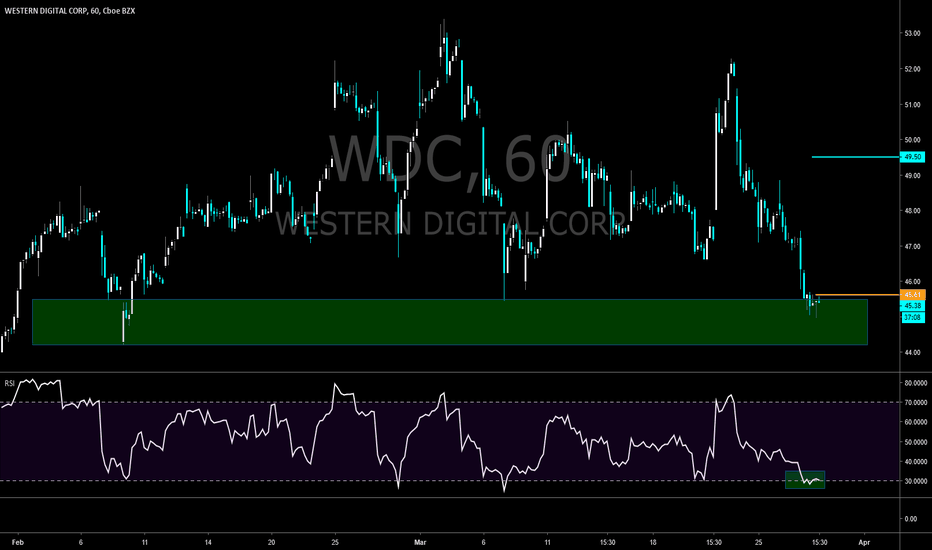Click the WESTERN DIGITAL CORP, 60, Cboe BZX title
Viewport: 932px width, 550px height.
[x=70, y=11]
